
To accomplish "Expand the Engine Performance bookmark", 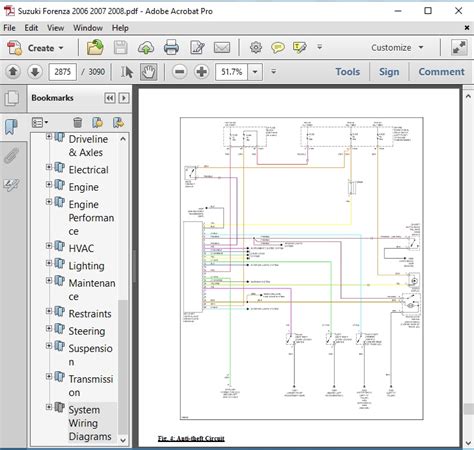I will tap(49, 201).
